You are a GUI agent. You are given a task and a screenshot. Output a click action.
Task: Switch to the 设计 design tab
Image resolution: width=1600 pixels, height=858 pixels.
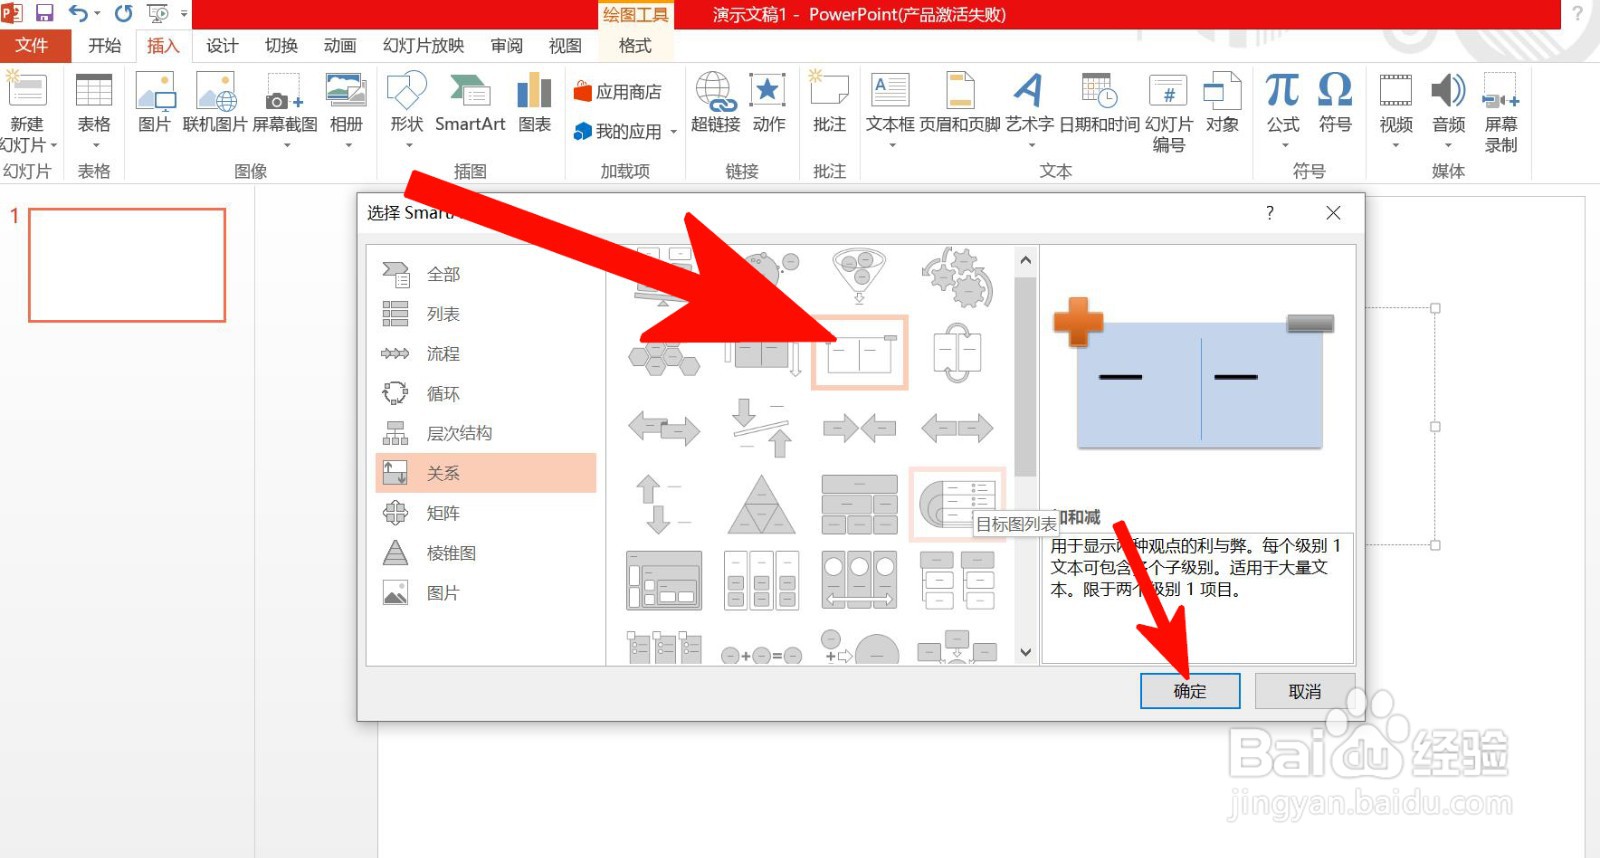(222, 45)
